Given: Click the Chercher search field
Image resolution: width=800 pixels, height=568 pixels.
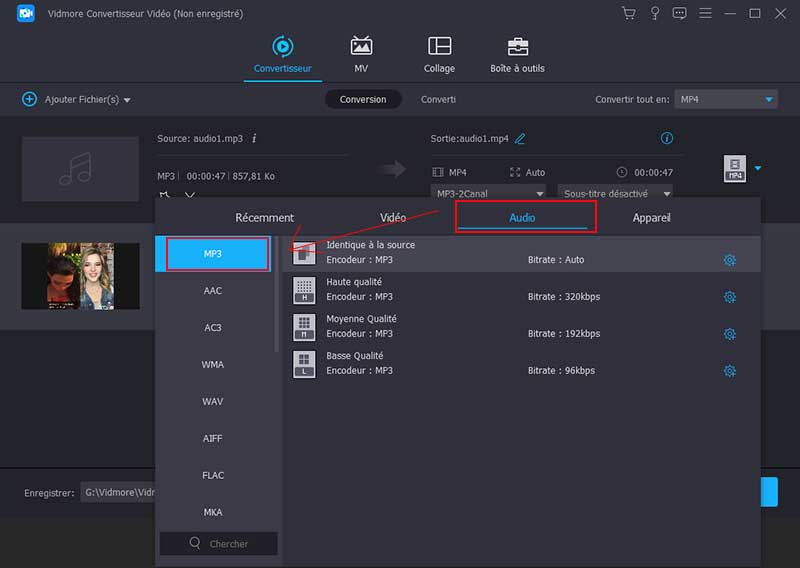Looking at the screenshot, I should pyautogui.click(x=218, y=544).
